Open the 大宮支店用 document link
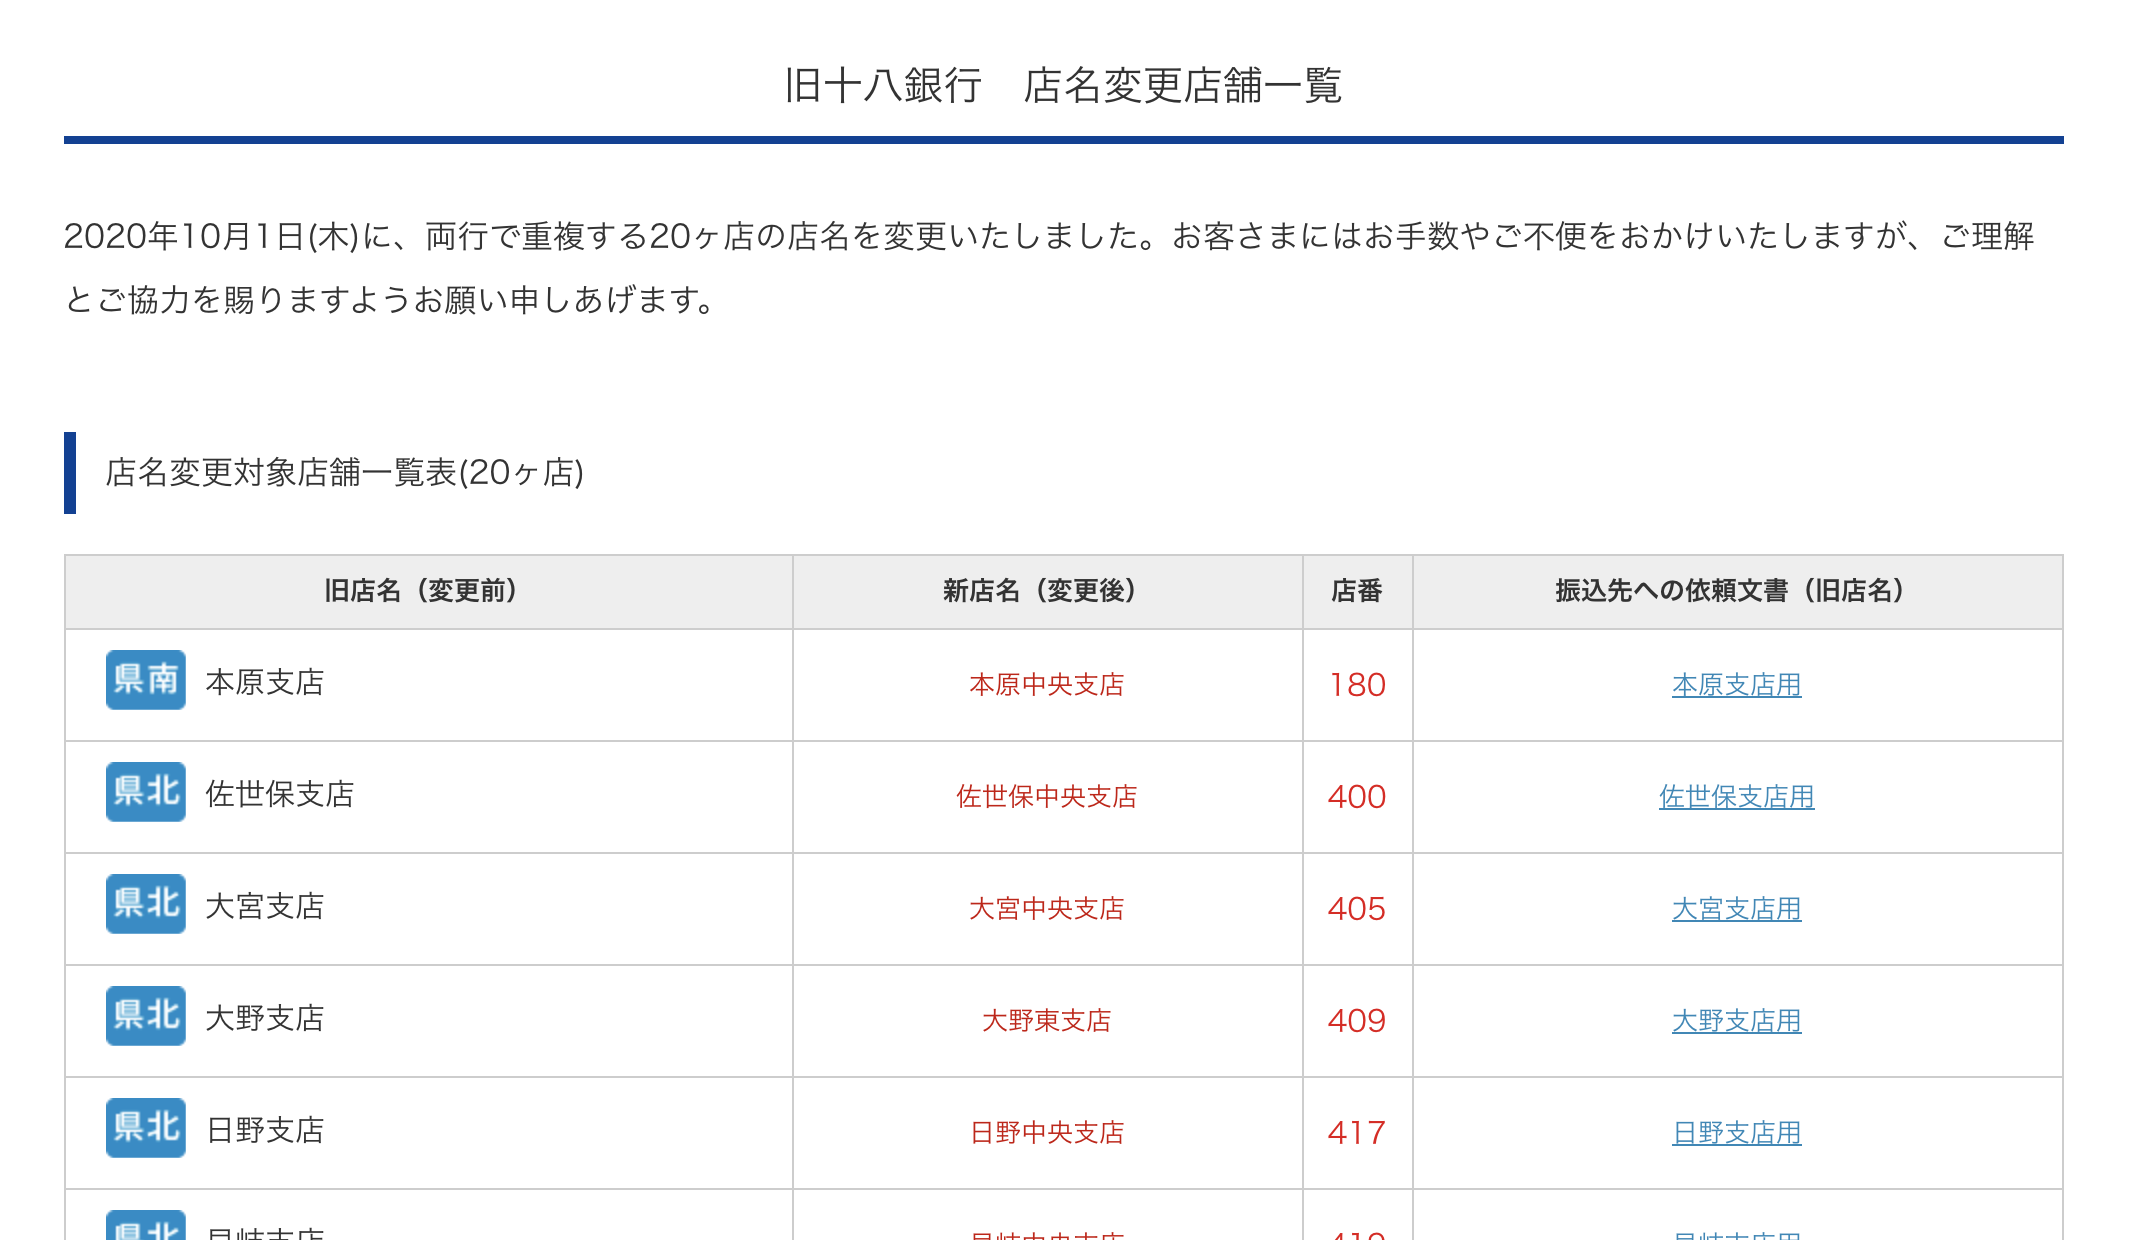Screen dimensions: 2142x1240 pyautogui.click(x=1736, y=909)
